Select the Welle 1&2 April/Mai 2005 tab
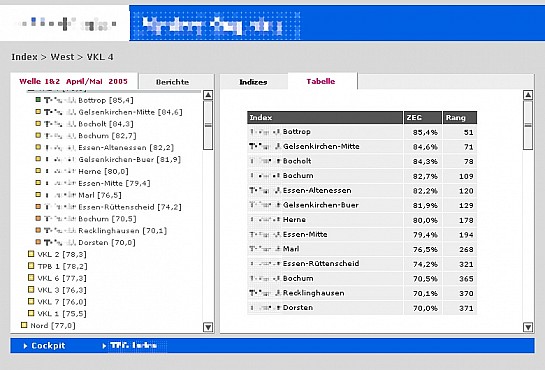545x370 pixels. [x=73, y=81]
